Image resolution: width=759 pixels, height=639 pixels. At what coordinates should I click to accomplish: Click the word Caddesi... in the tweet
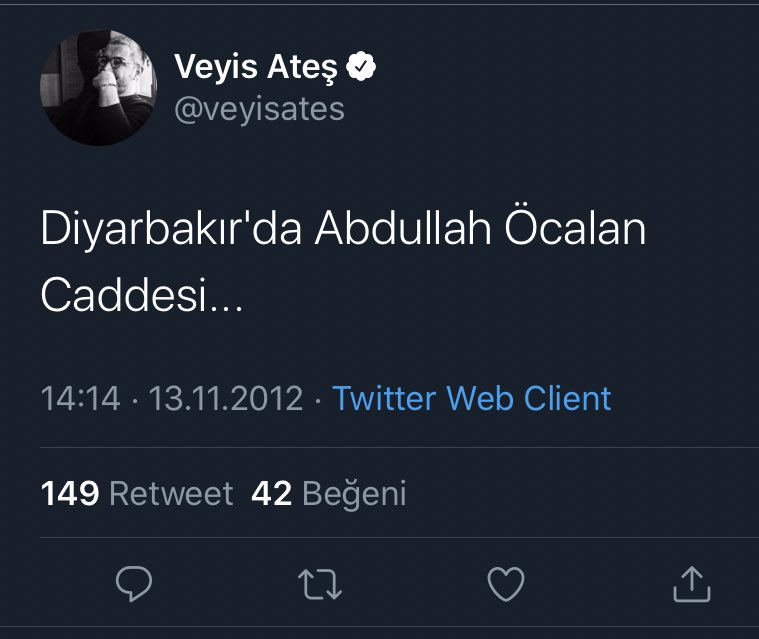(x=140, y=296)
